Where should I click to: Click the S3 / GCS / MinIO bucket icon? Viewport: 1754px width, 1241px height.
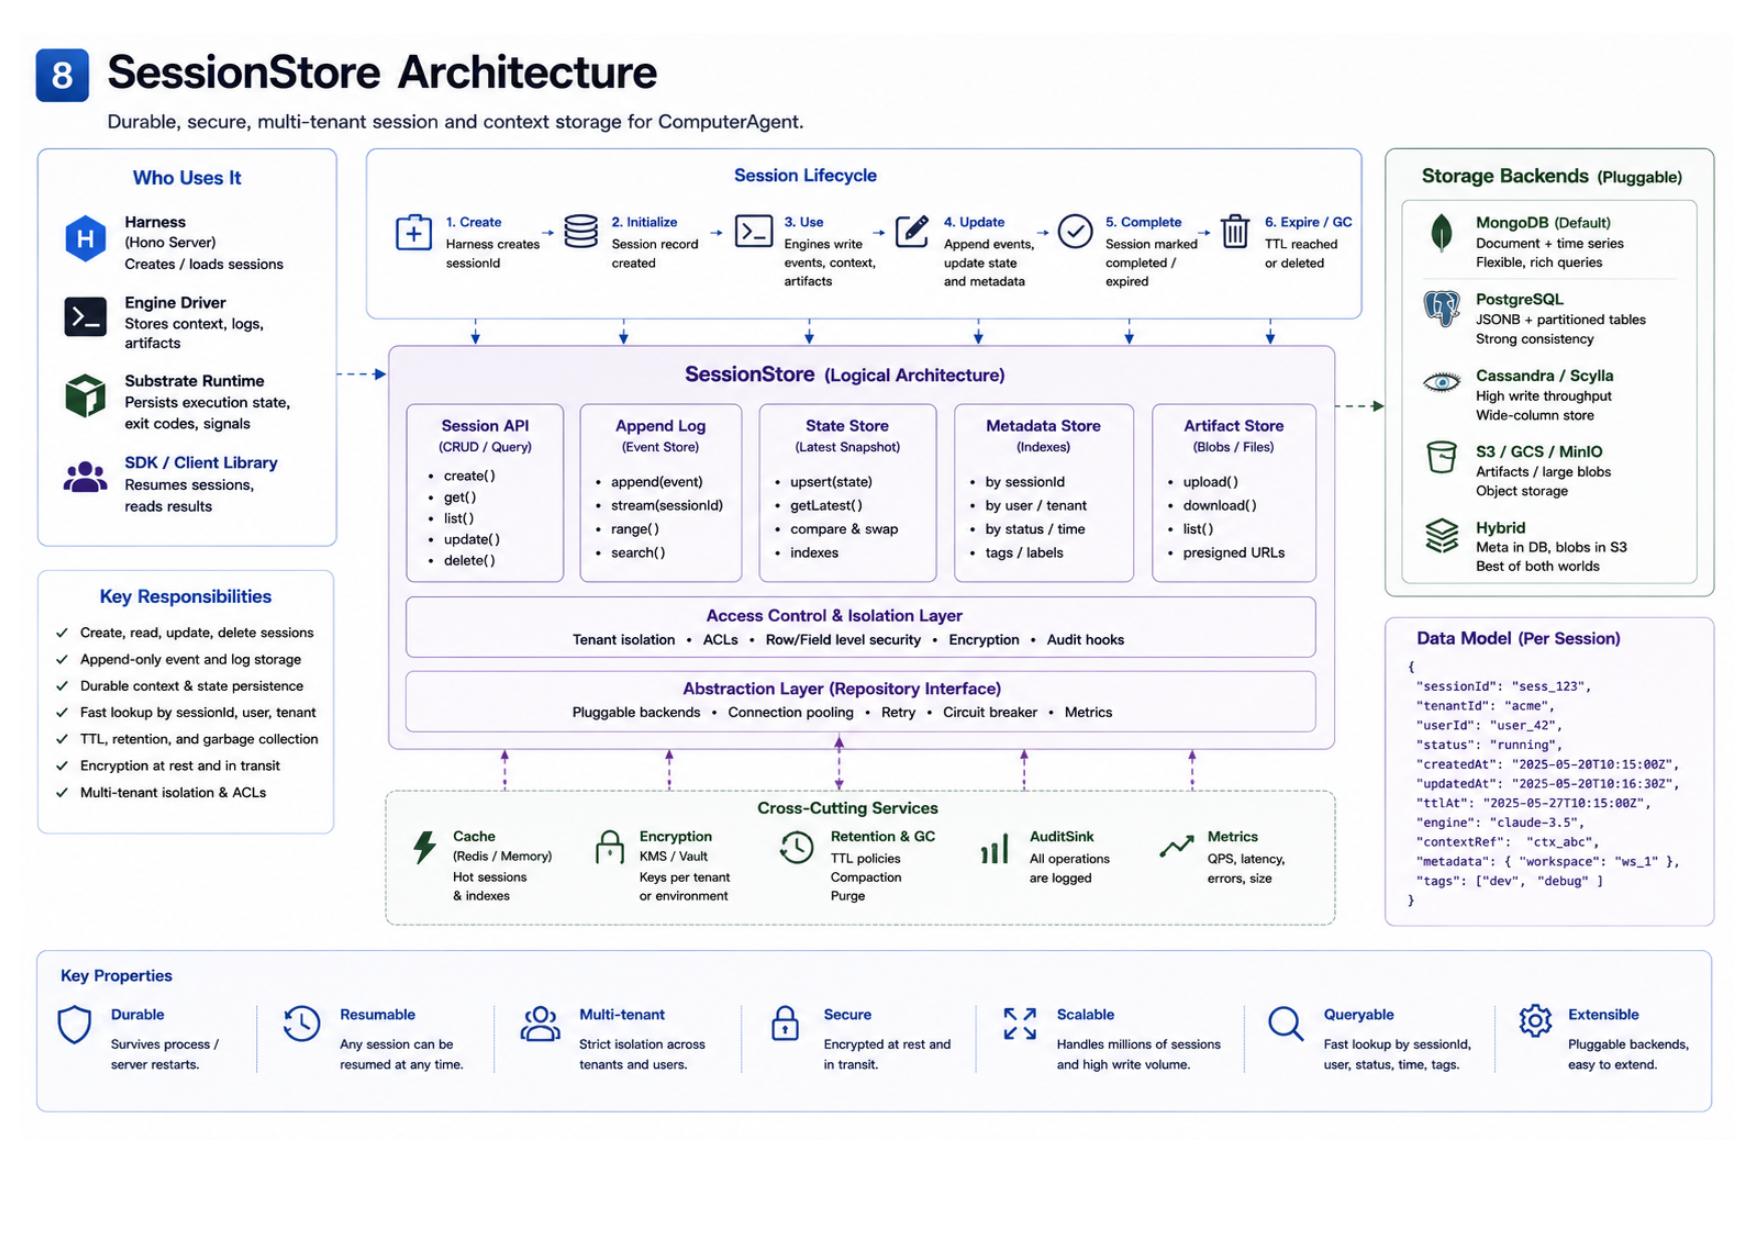coord(1441,457)
